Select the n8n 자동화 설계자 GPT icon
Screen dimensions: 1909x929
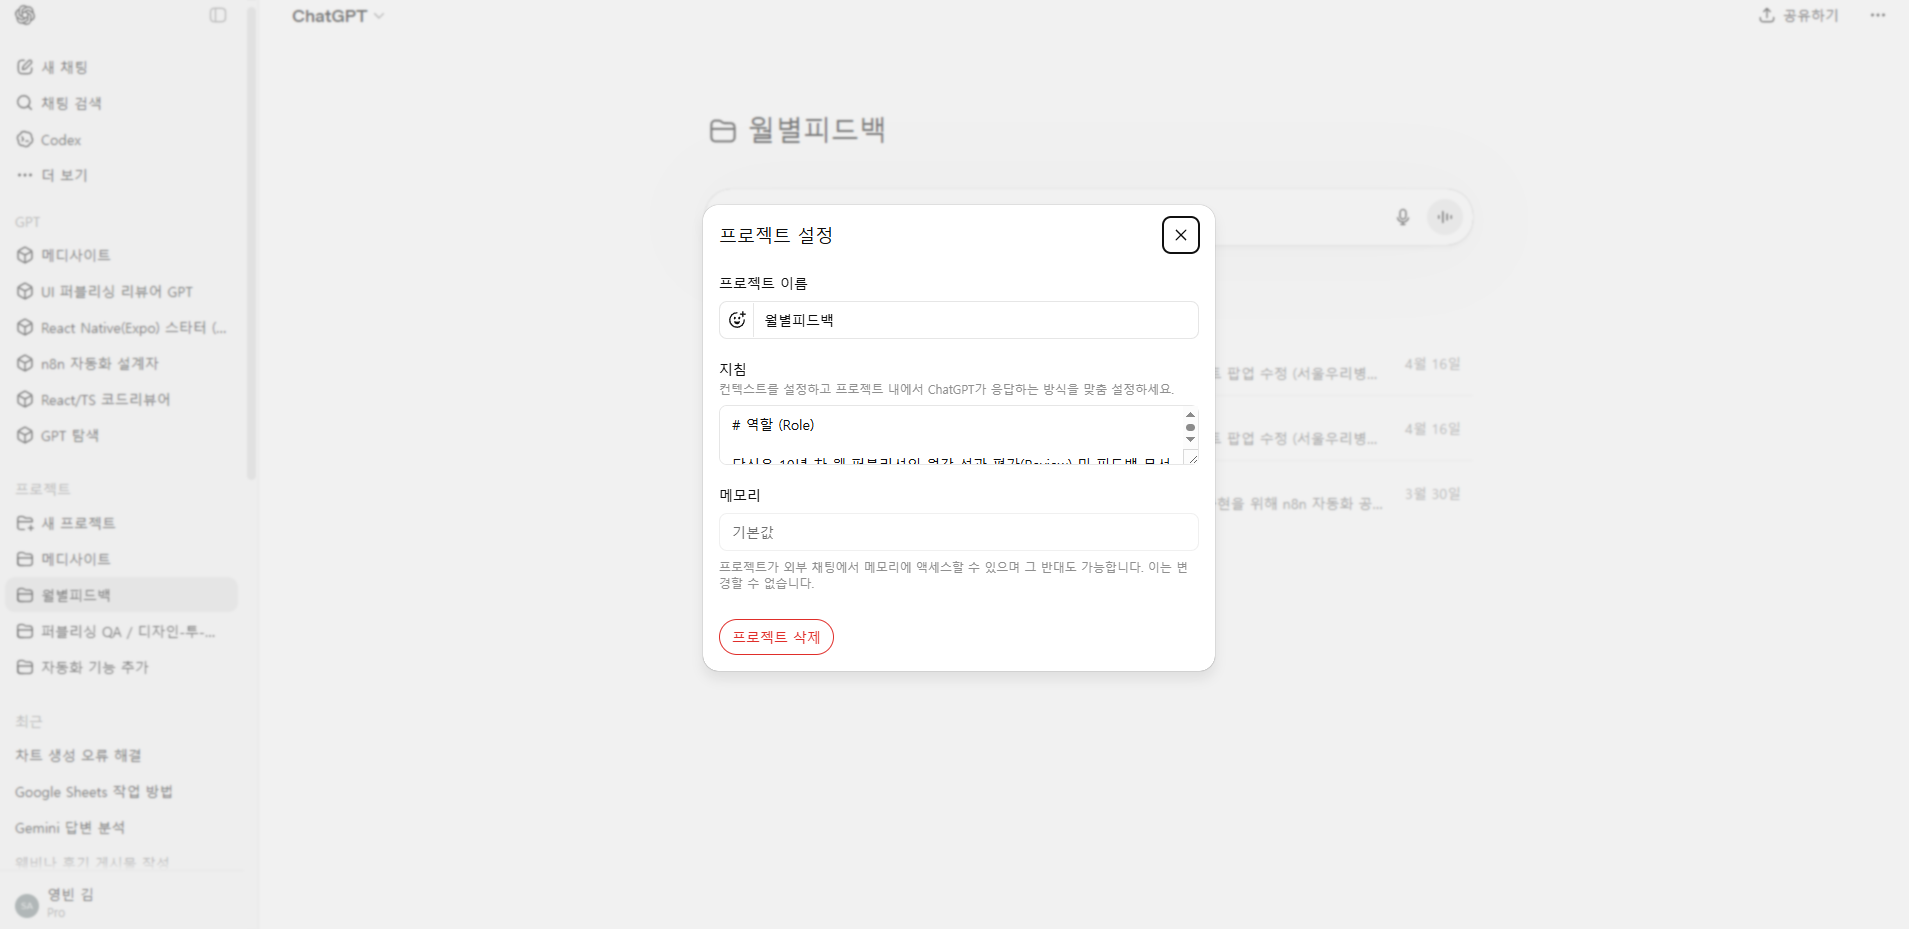click(25, 363)
